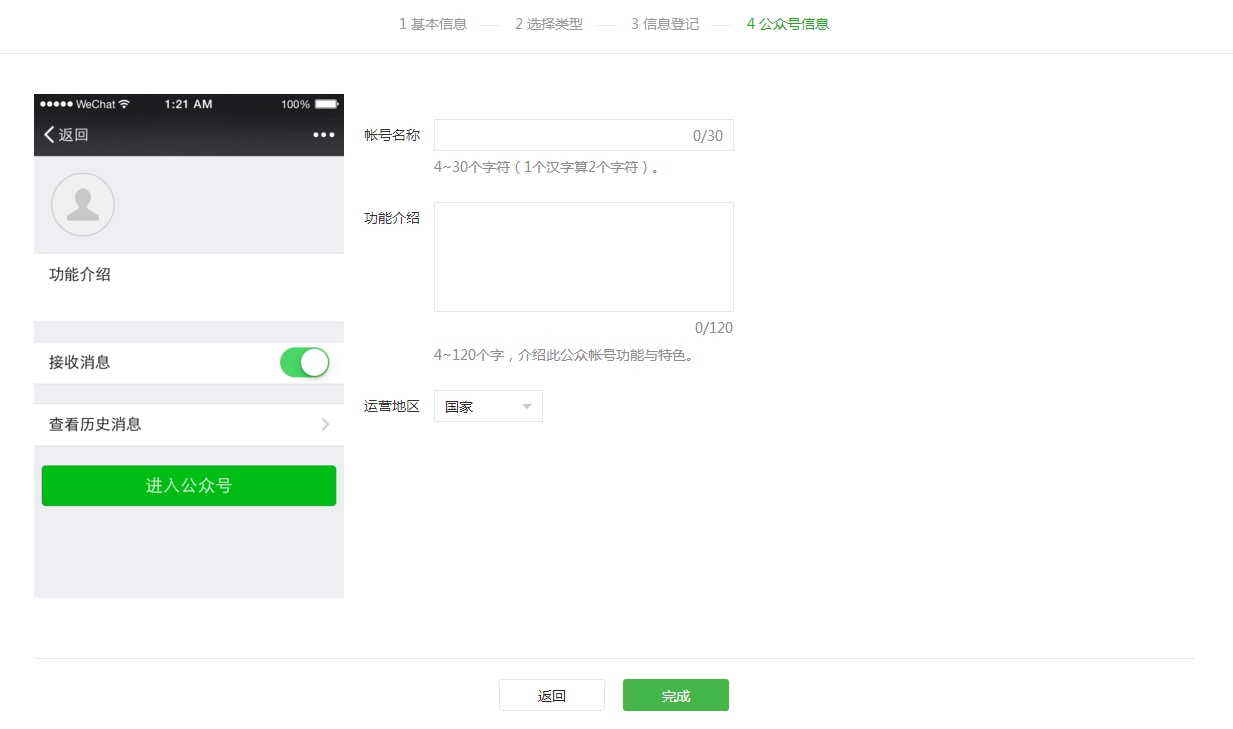Click the 查看历史消息 arrow icon
The width and height of the screenshot is (1233, 729).
click(x=324, y=424)
